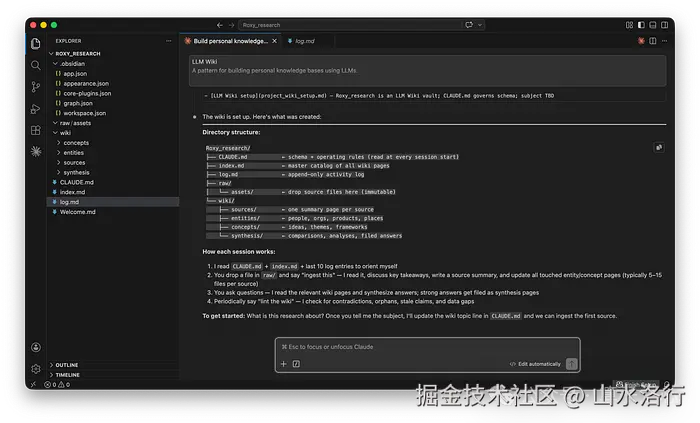Add attachment with plus icon in chat
Viewport: 700px width, 423px height.
(x=283, y=364)
